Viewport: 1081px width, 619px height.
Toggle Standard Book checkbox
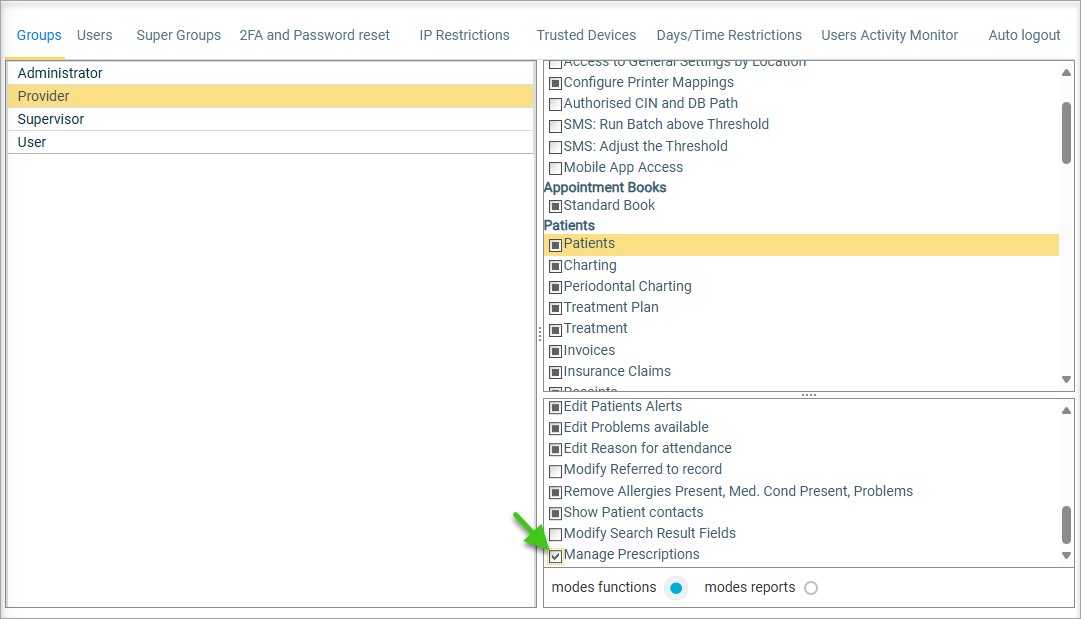[x=555, y=206]
